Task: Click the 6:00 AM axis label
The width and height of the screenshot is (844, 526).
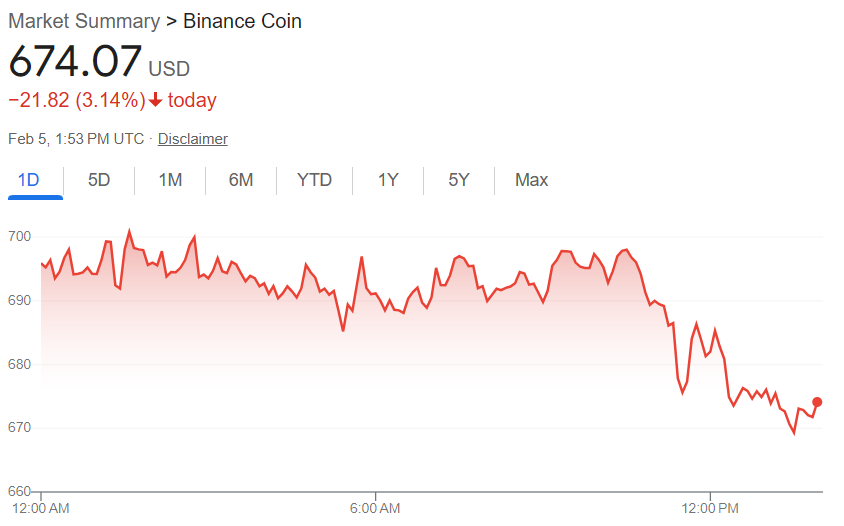Action: pos(376,509)
